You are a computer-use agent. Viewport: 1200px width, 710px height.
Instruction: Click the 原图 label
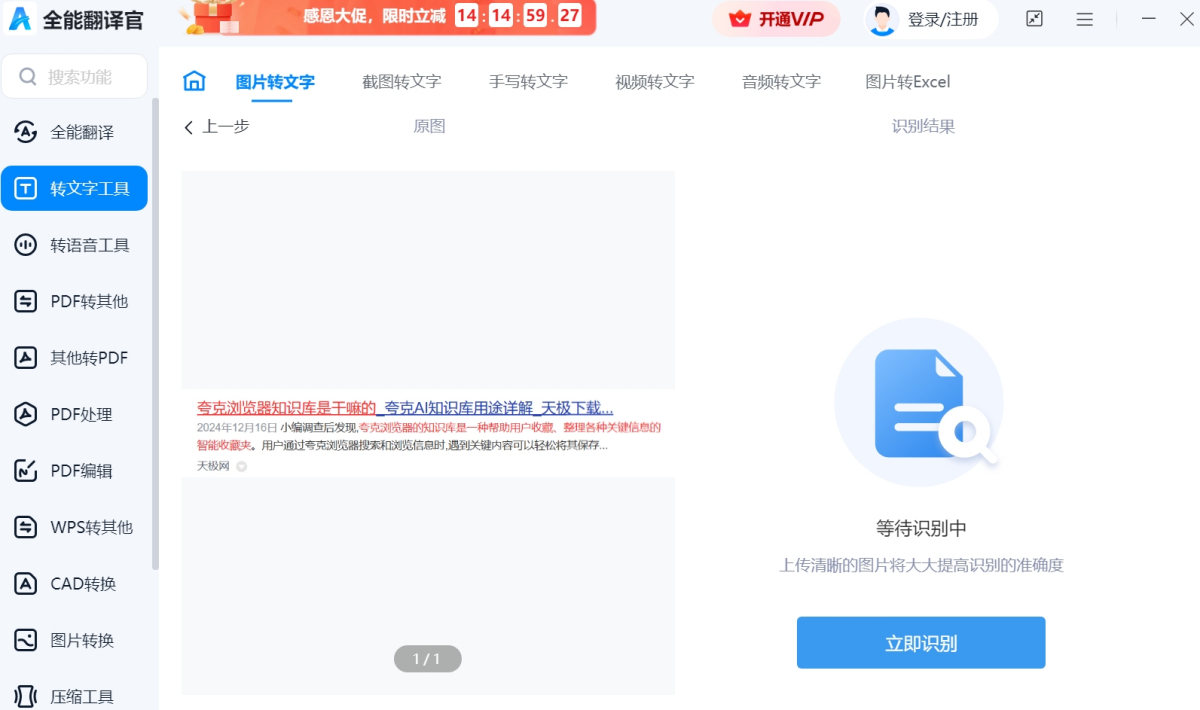pyautogui.click(x=429, y=127)
